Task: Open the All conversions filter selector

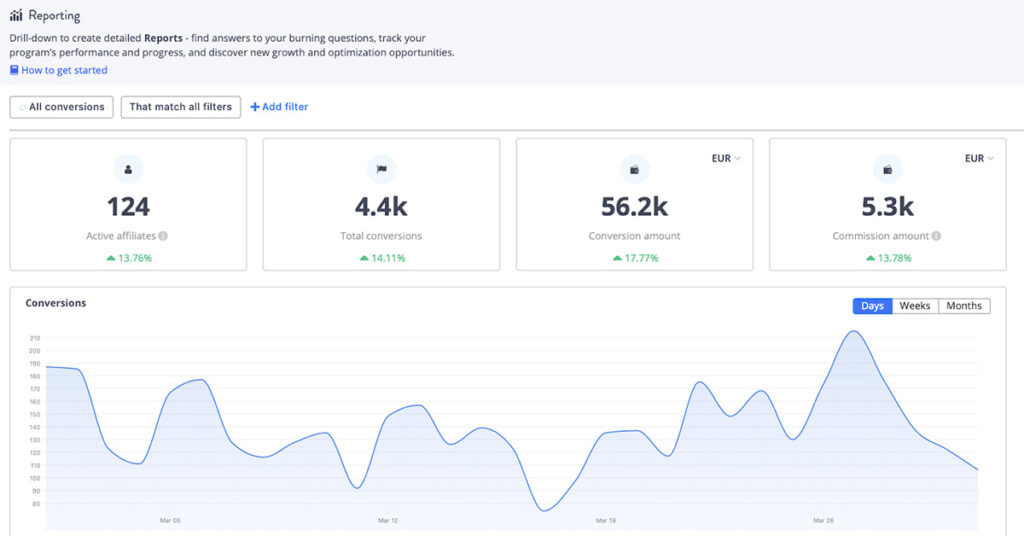Action: point(61,107)
